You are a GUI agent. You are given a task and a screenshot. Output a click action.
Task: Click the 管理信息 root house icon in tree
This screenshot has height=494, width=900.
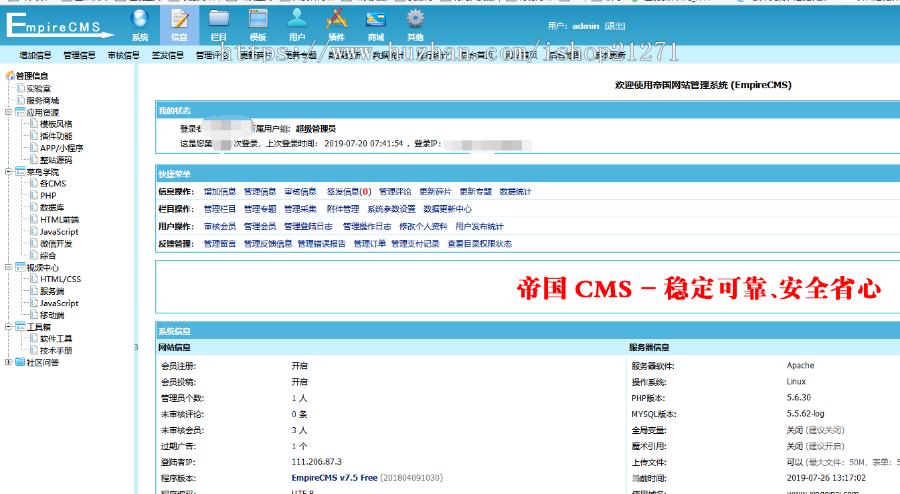[10, 75]
